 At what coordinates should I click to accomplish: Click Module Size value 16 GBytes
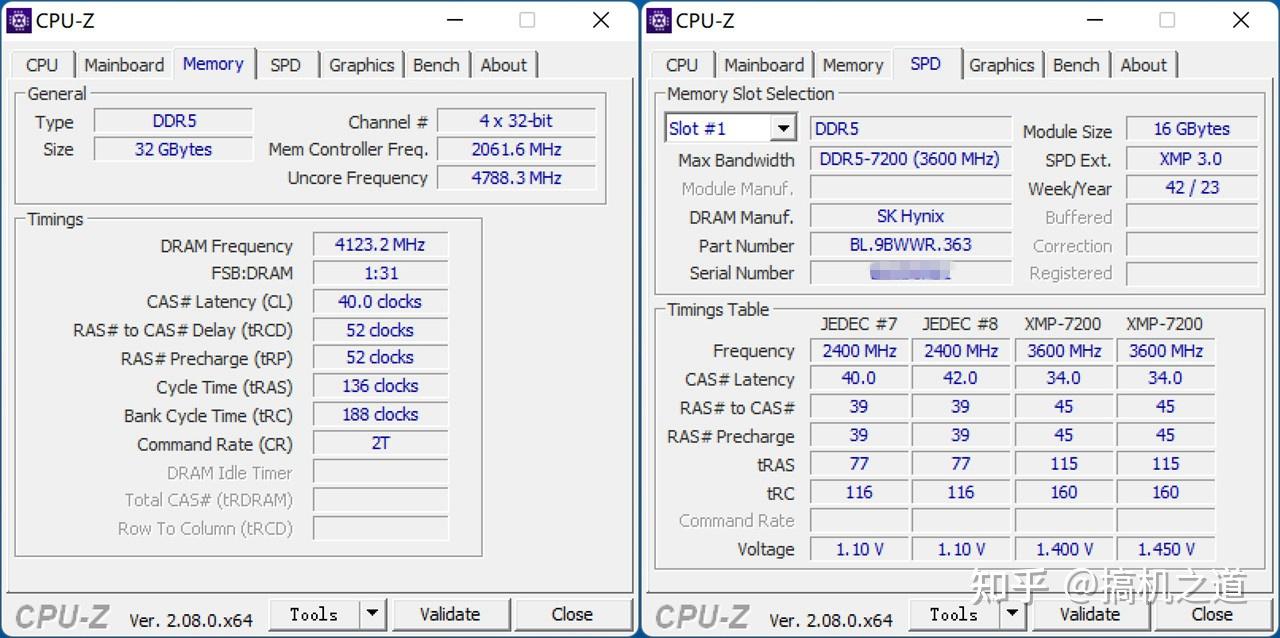pos(1191,129)
